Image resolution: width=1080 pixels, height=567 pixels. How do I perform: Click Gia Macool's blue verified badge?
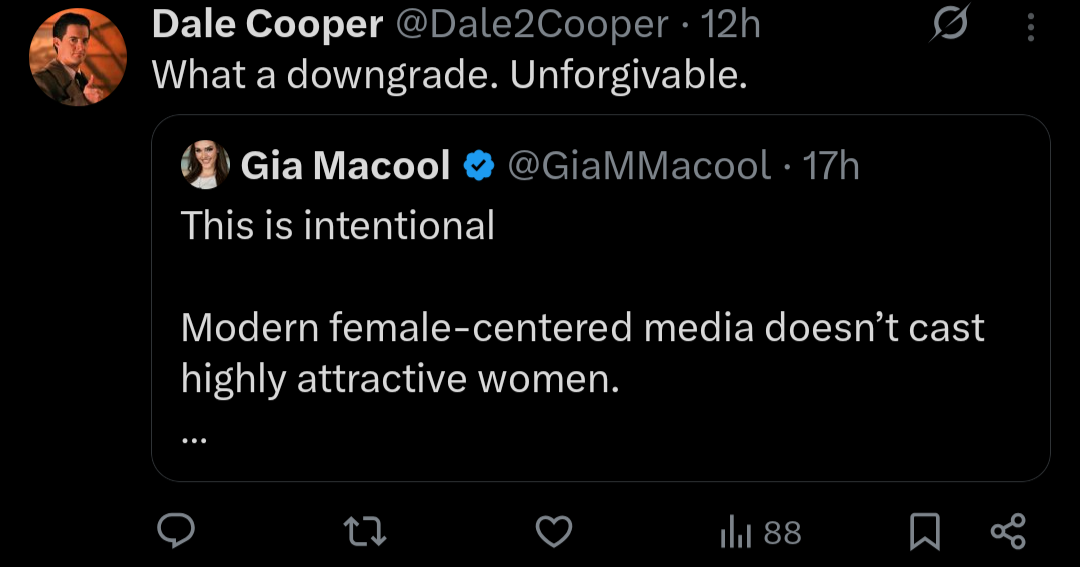pyautogui.click(x=481, y=165)
